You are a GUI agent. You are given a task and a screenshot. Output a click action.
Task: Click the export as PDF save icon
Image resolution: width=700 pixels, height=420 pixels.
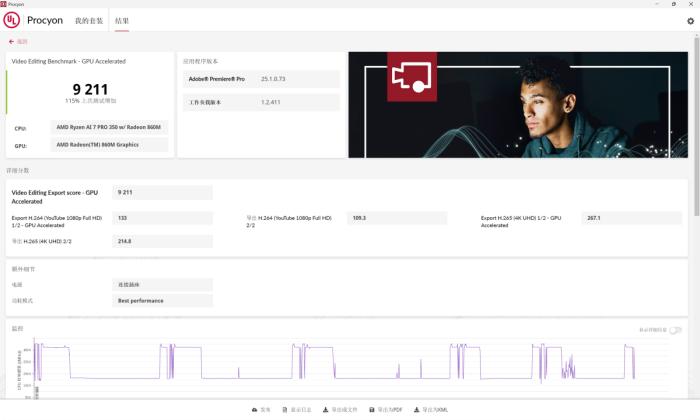click(x=372, y=410)
